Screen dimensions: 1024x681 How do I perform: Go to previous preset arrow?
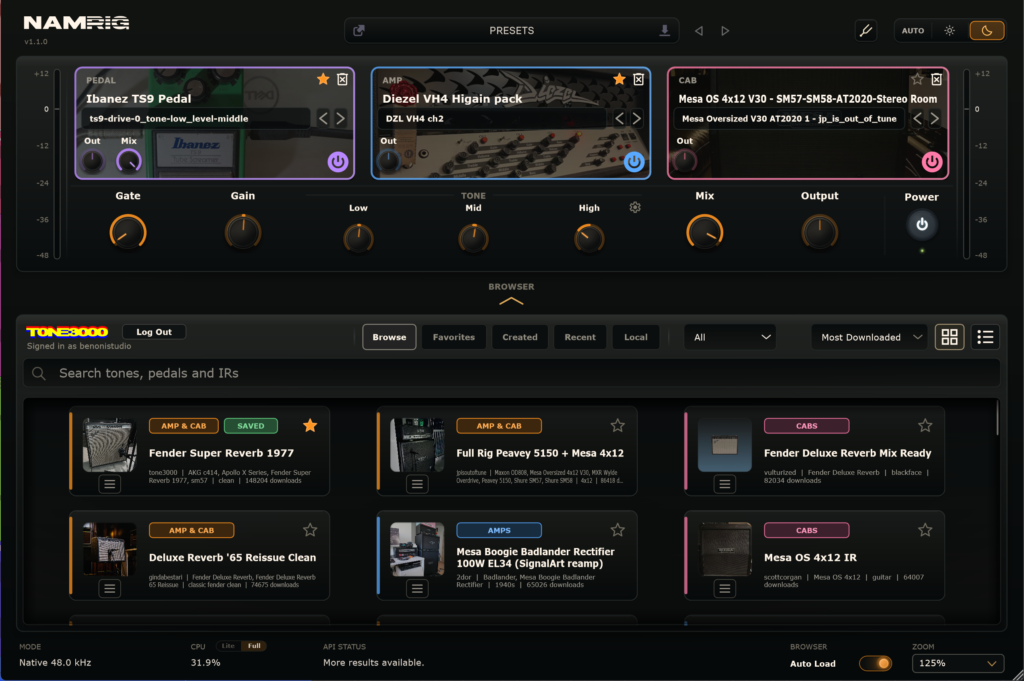pos(699,31)
